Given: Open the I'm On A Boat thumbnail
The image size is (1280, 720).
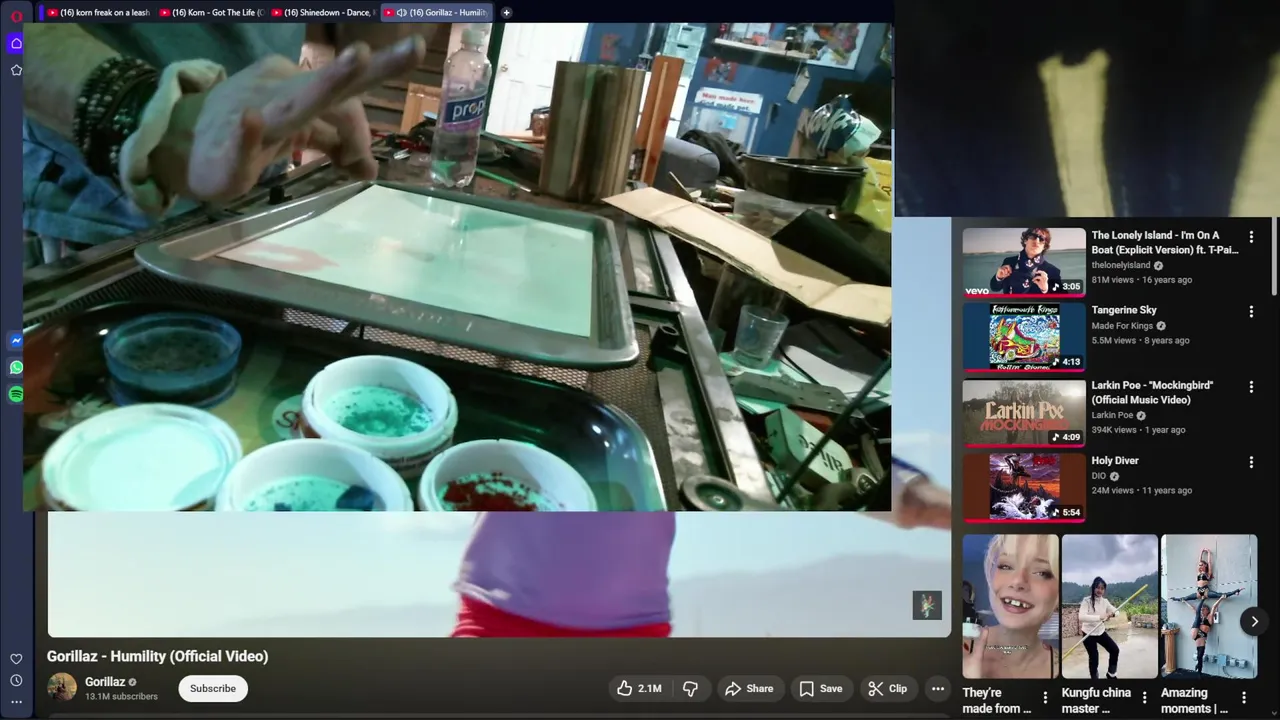Looking at the screenshot, I should click(x=1024, y=262).
